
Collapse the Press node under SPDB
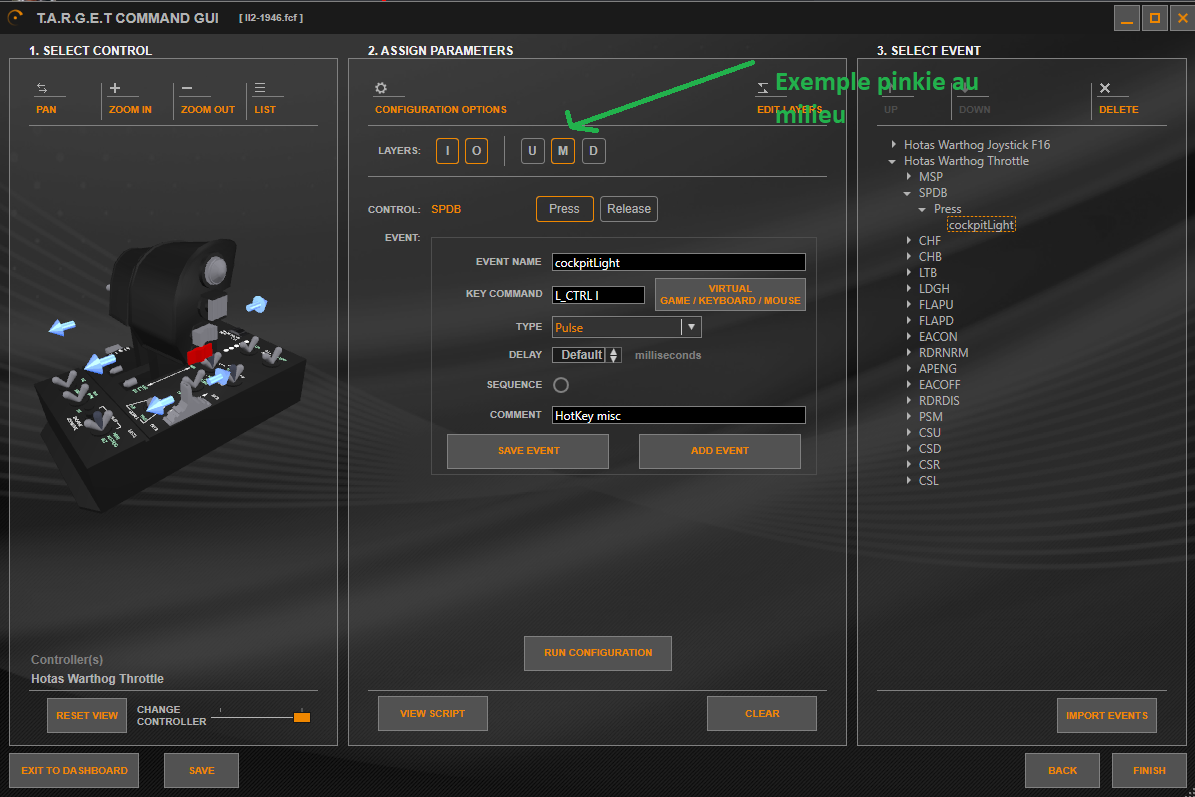tap(922, 210)
